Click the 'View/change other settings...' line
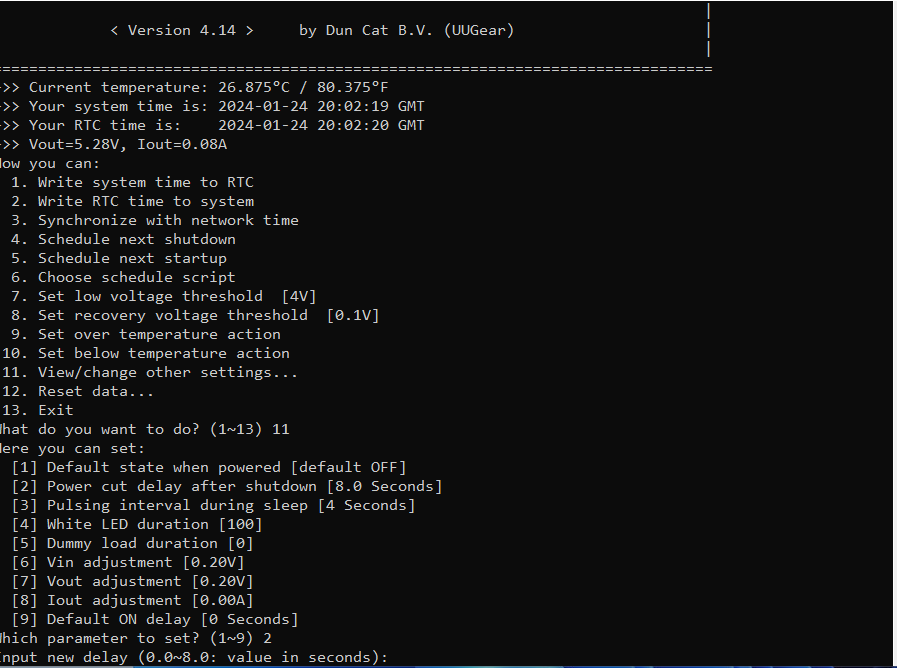Screen dimensions: 897x668 click(168, 372)
